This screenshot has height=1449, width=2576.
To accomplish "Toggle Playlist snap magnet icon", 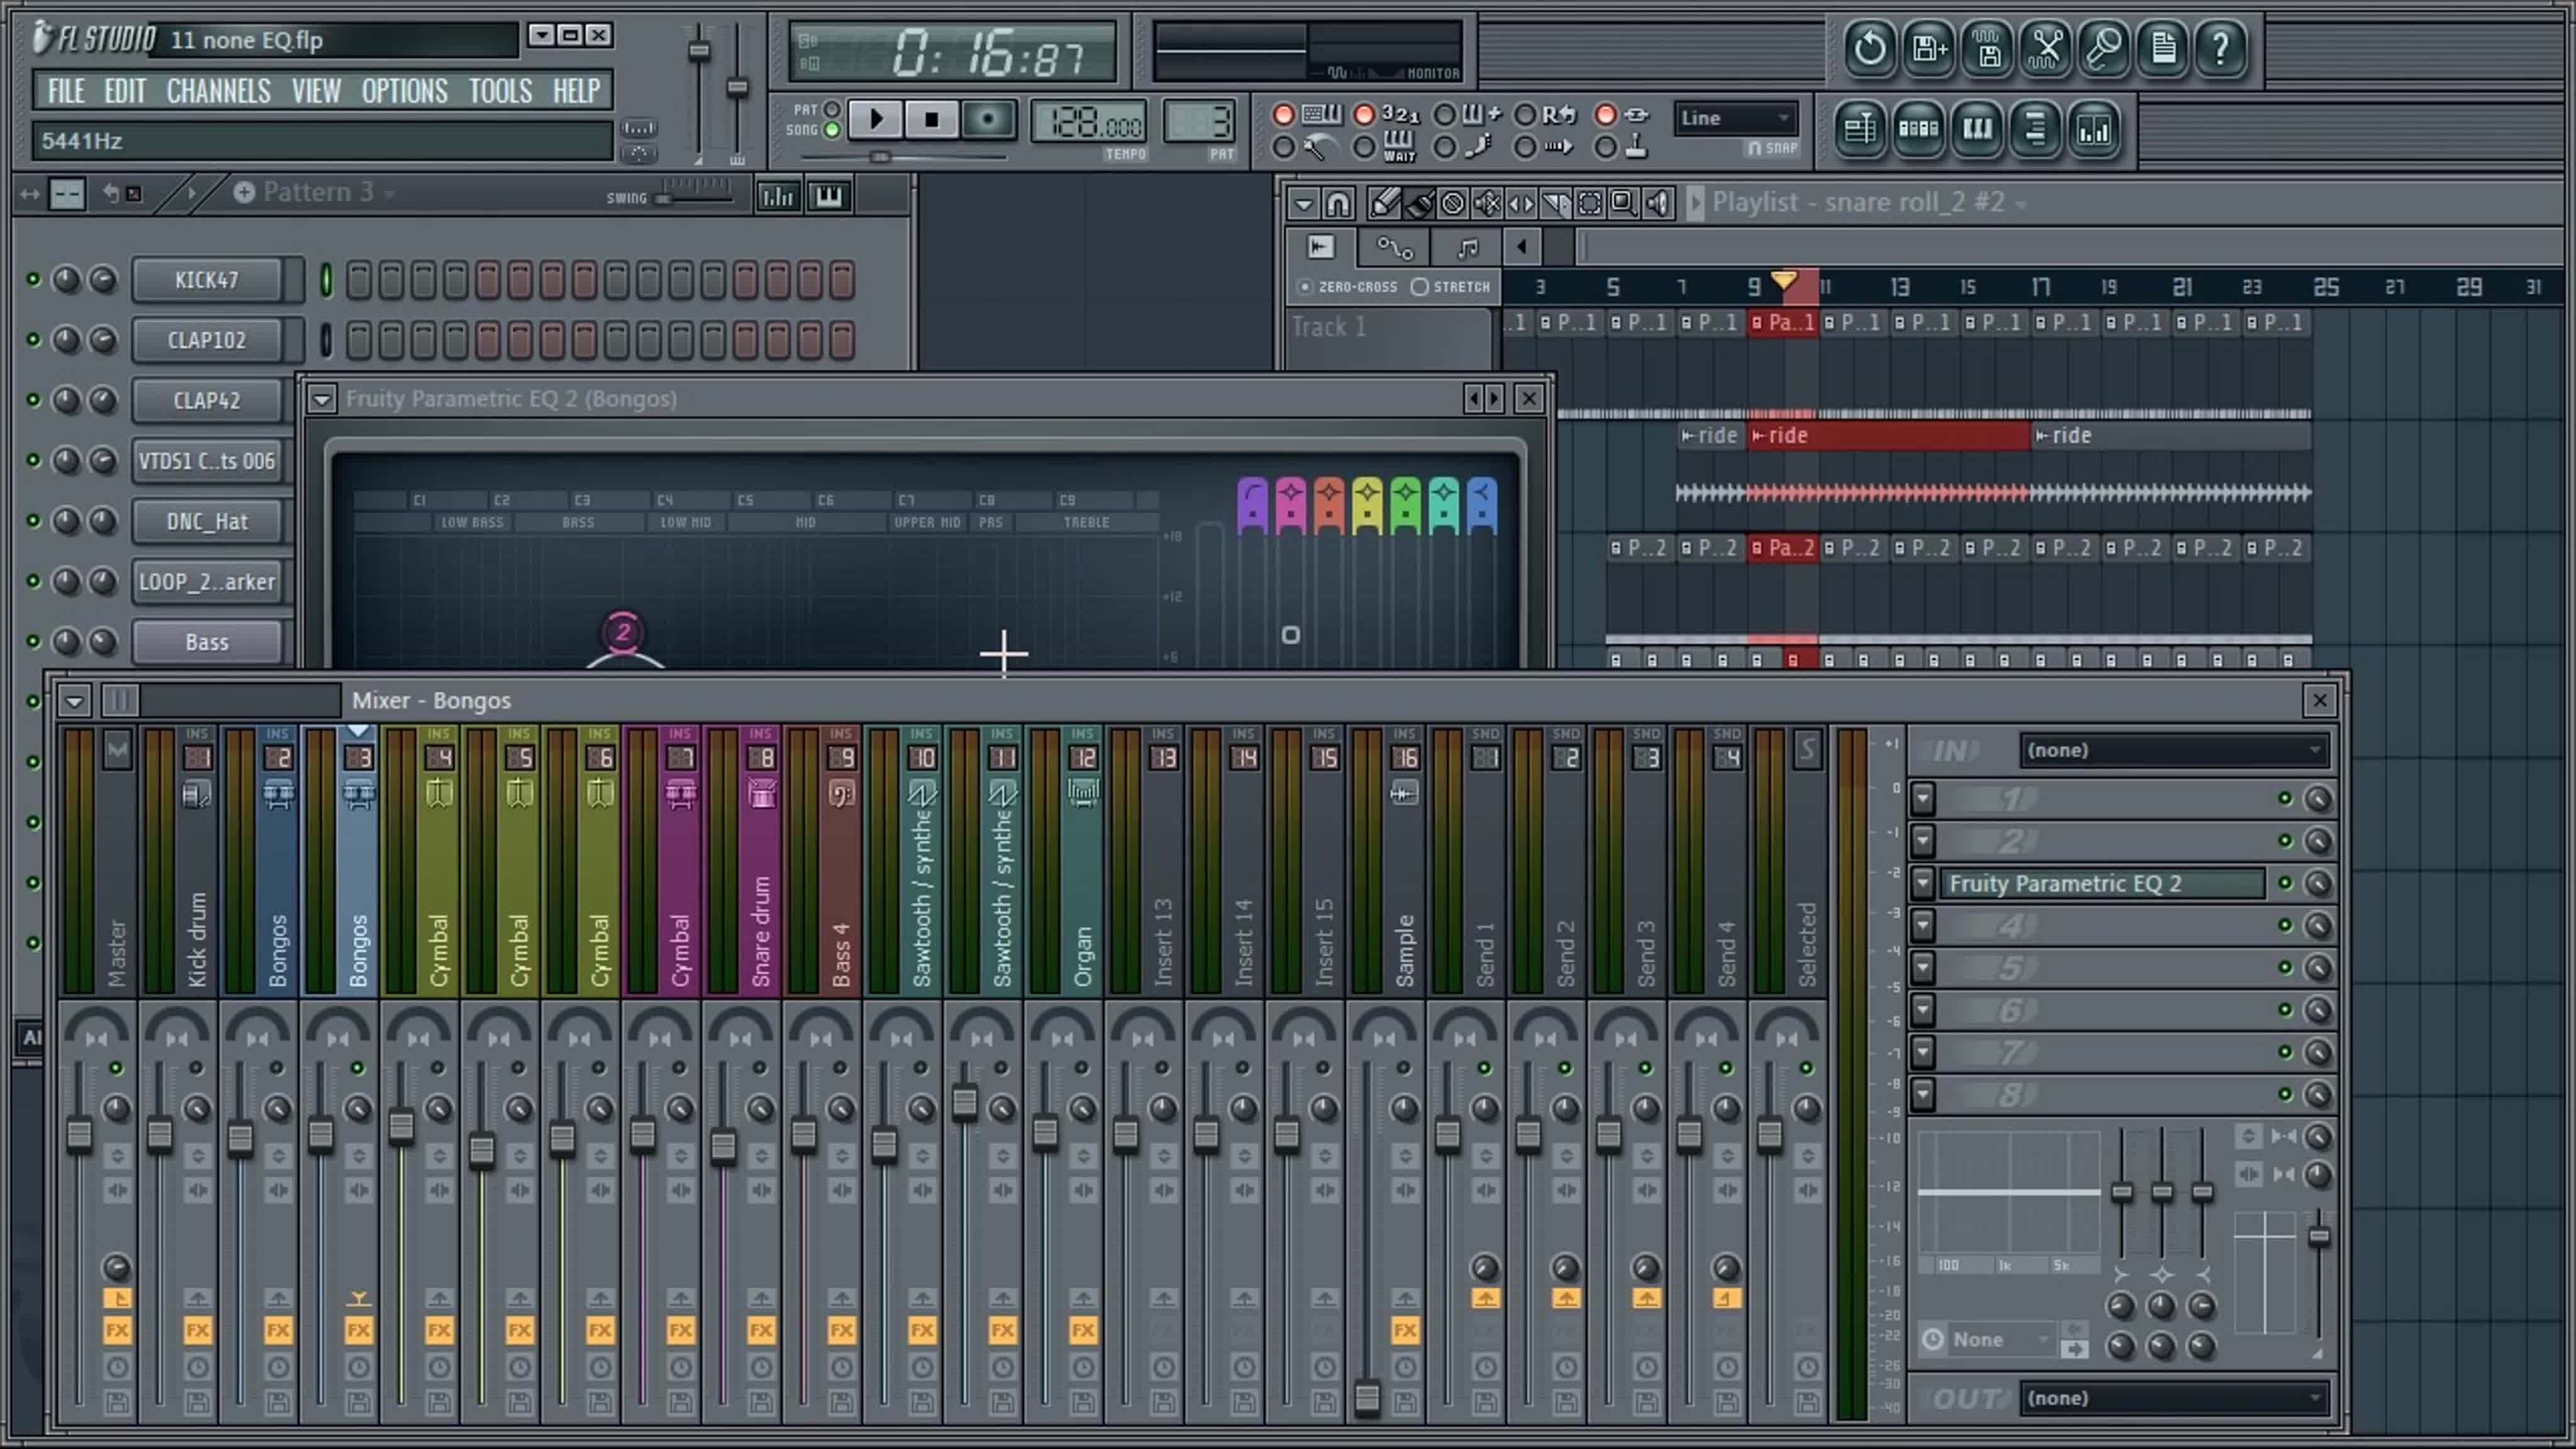I will click(x=1337, y=204).
